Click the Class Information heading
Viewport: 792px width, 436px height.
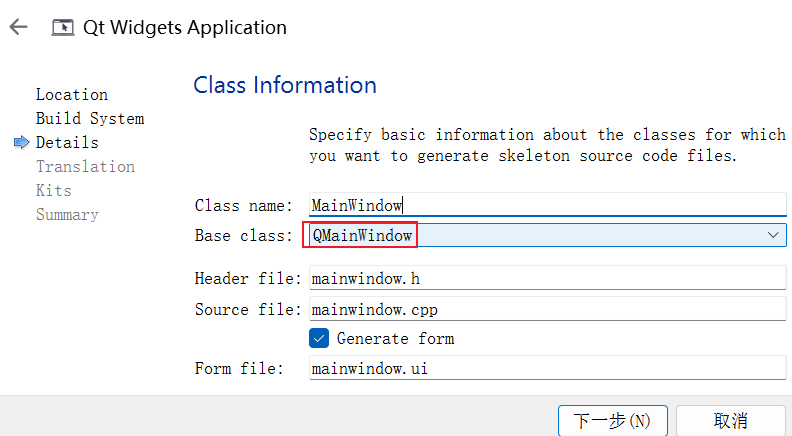click(285, 85)
